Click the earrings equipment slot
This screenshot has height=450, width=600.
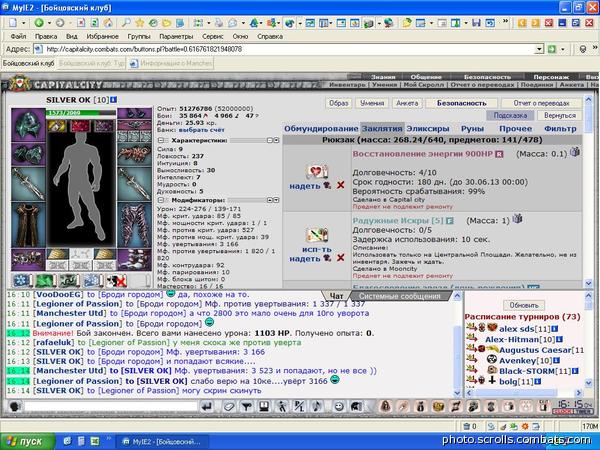(x=134, y=113)
